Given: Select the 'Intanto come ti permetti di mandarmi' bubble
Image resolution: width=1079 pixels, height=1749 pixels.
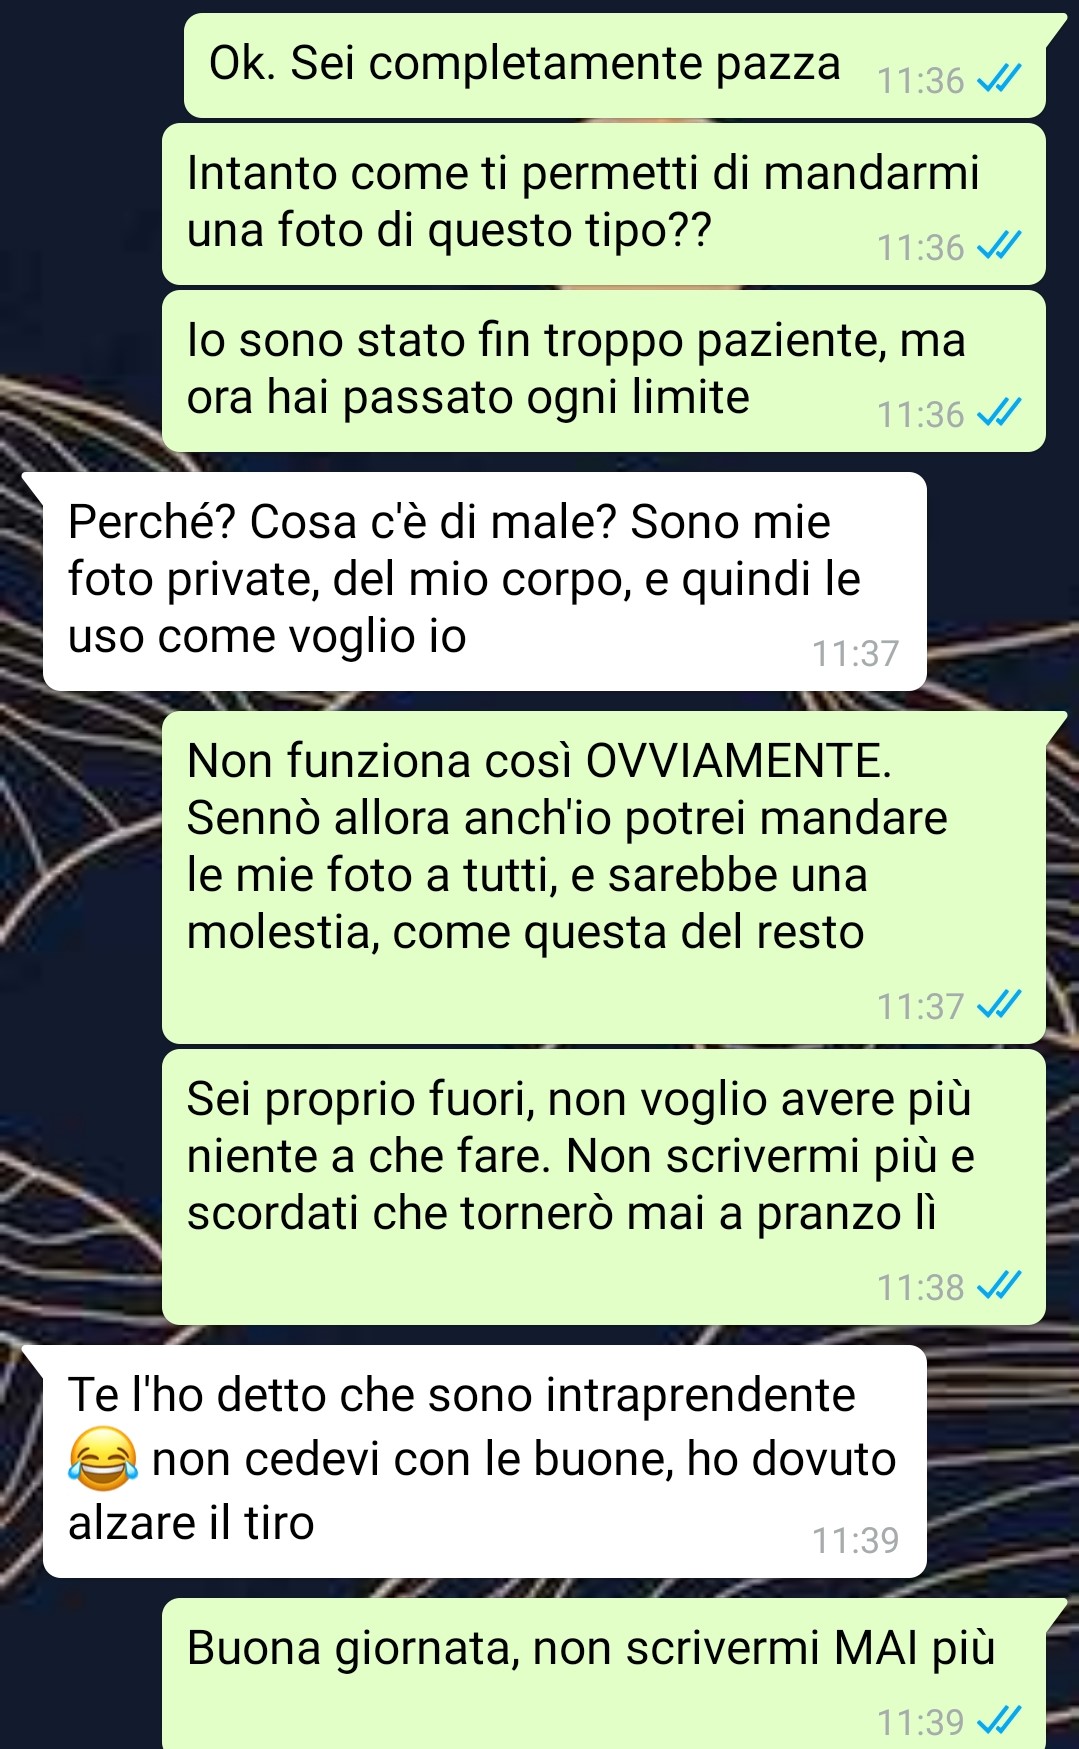Looking at the screenshot, I should (x=604, y=205).
